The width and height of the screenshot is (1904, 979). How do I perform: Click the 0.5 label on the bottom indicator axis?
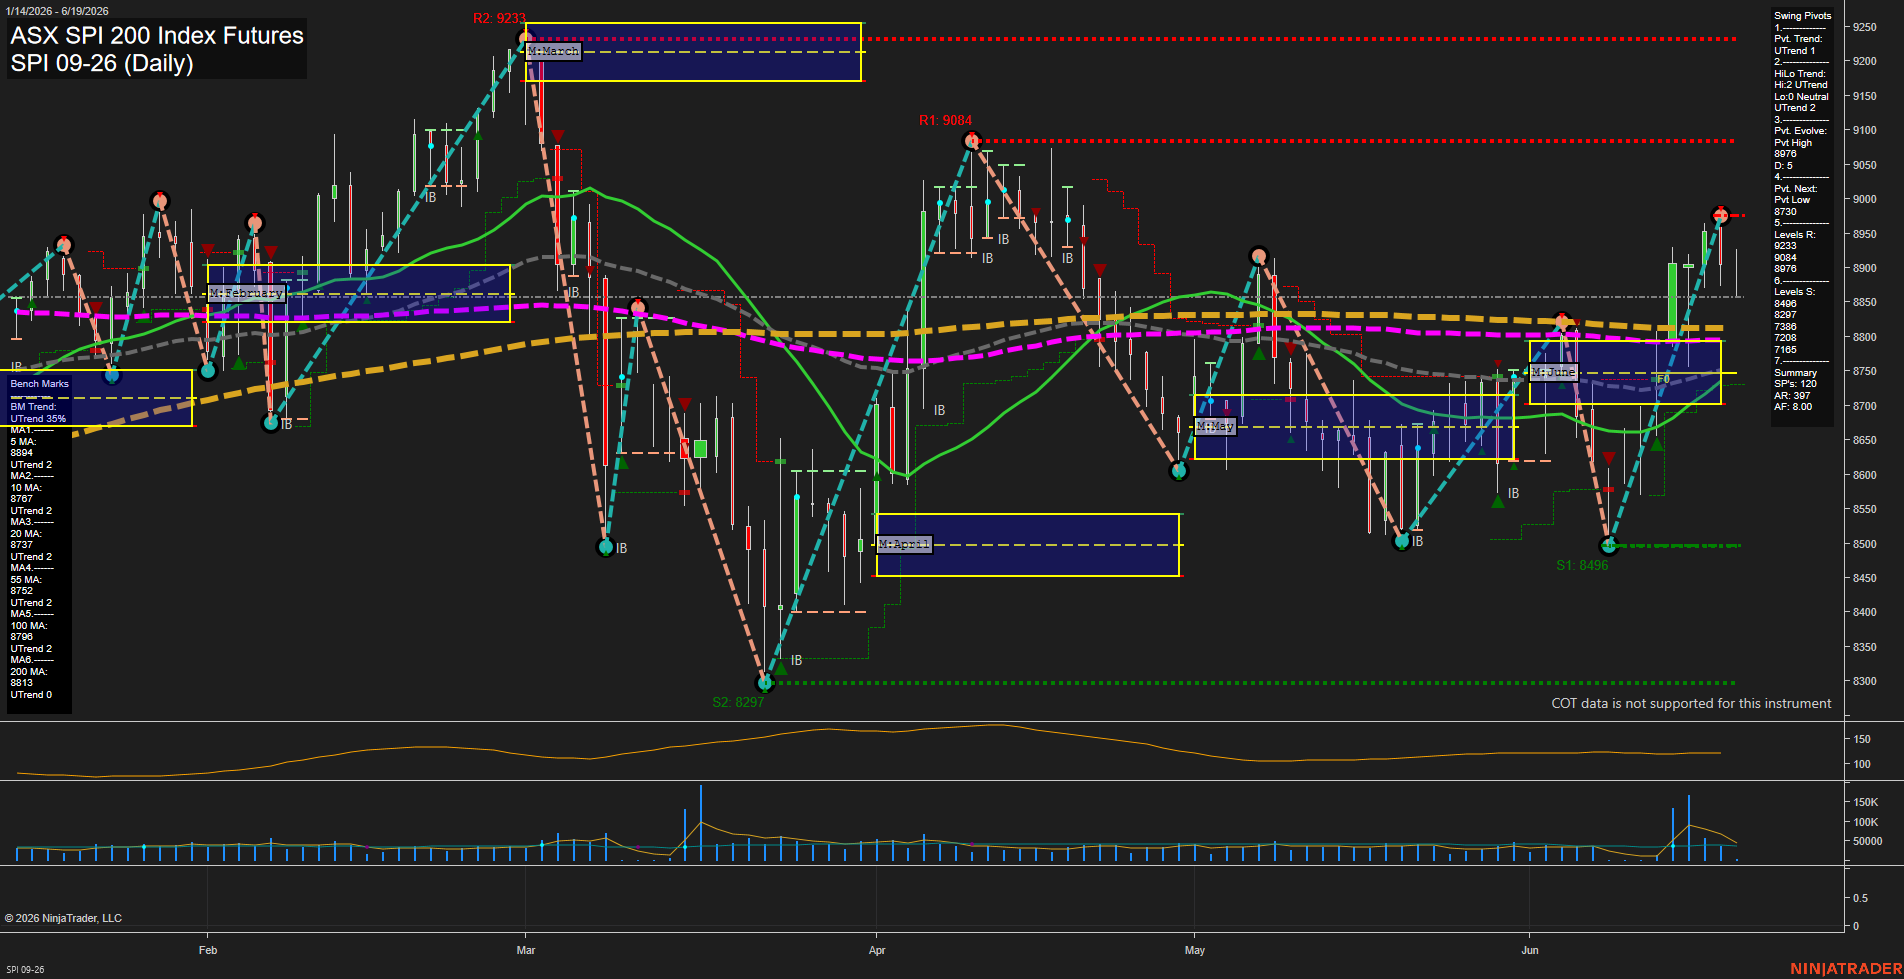1860,898
